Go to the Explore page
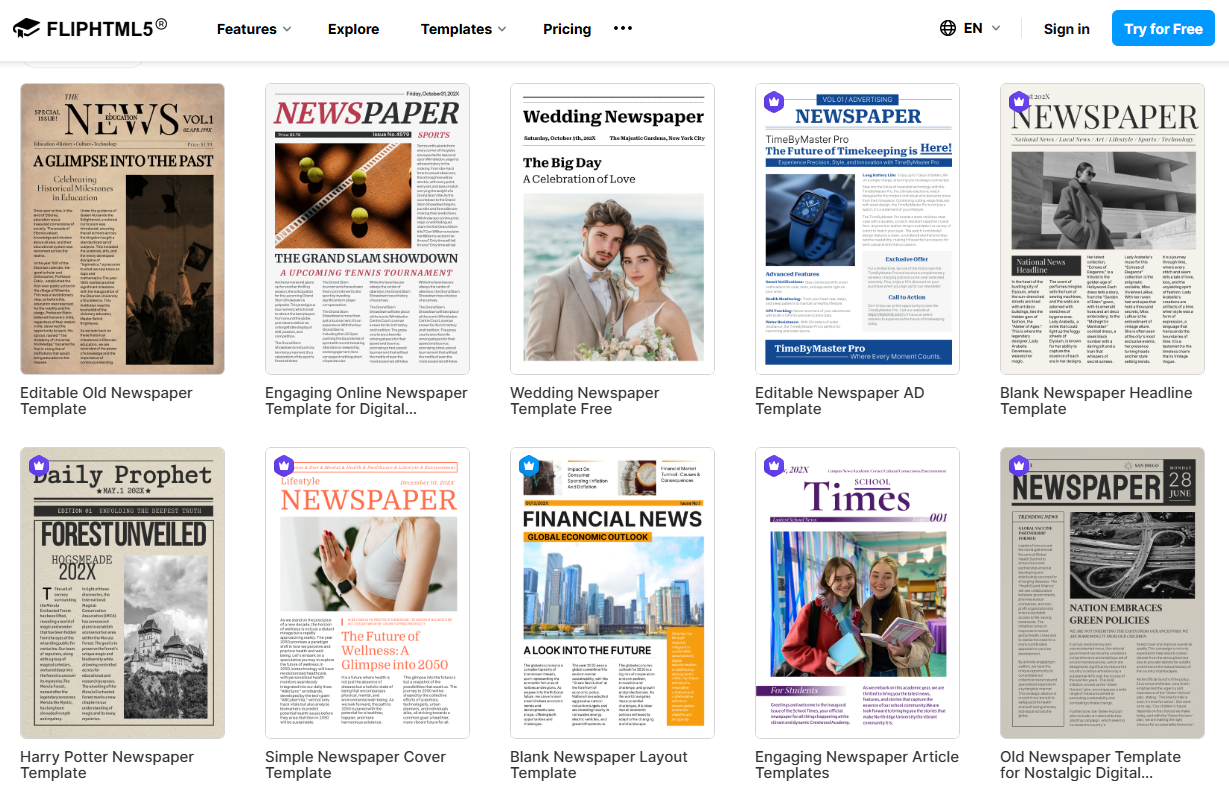This screenshot has width=1229, height=794. 353,29
